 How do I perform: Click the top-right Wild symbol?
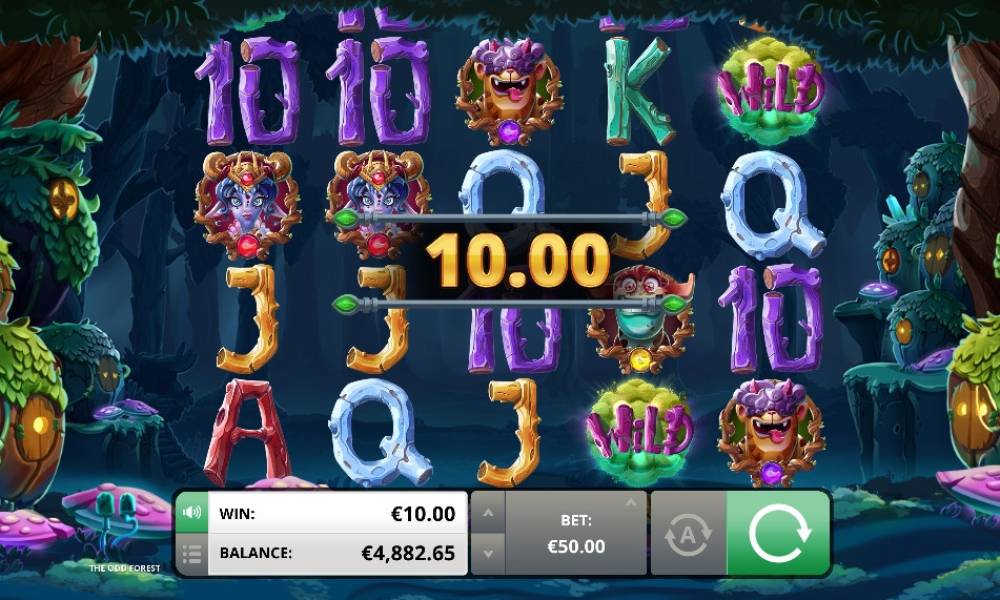(770, 91)
